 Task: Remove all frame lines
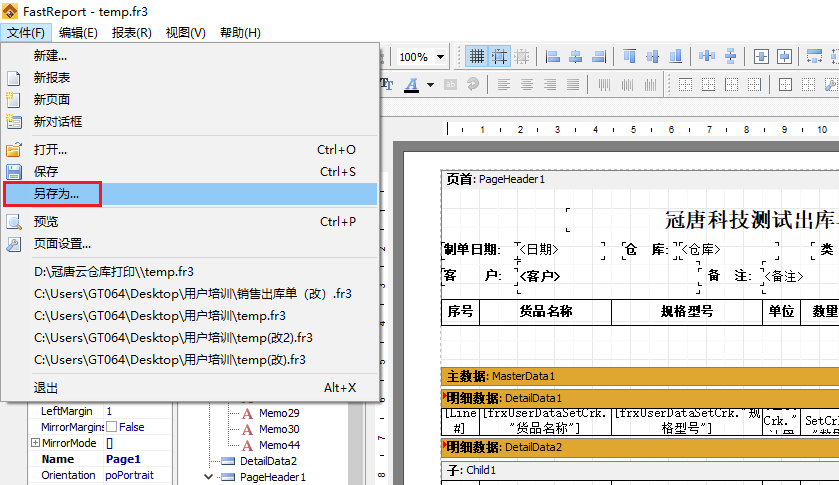(808, 85)
